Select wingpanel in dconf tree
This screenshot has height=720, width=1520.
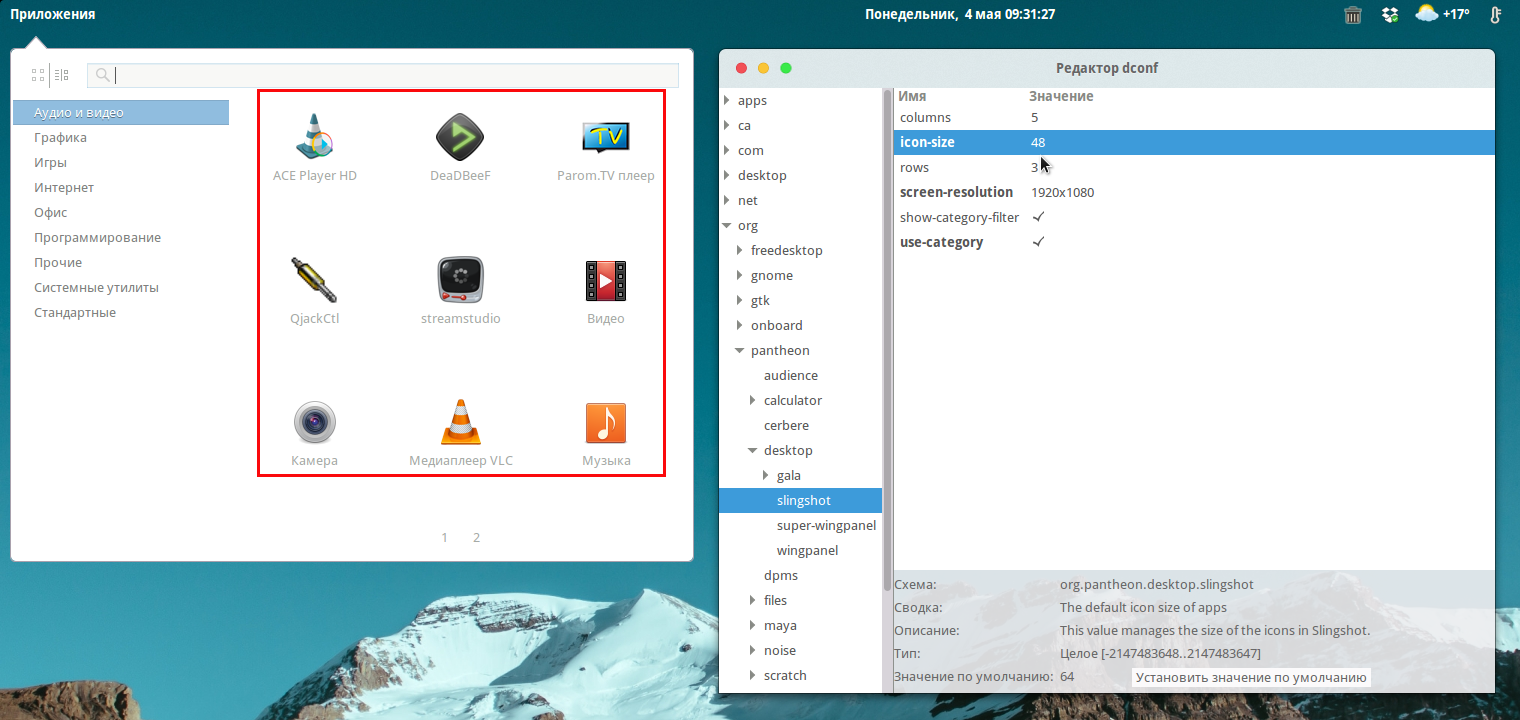[807, 550]
